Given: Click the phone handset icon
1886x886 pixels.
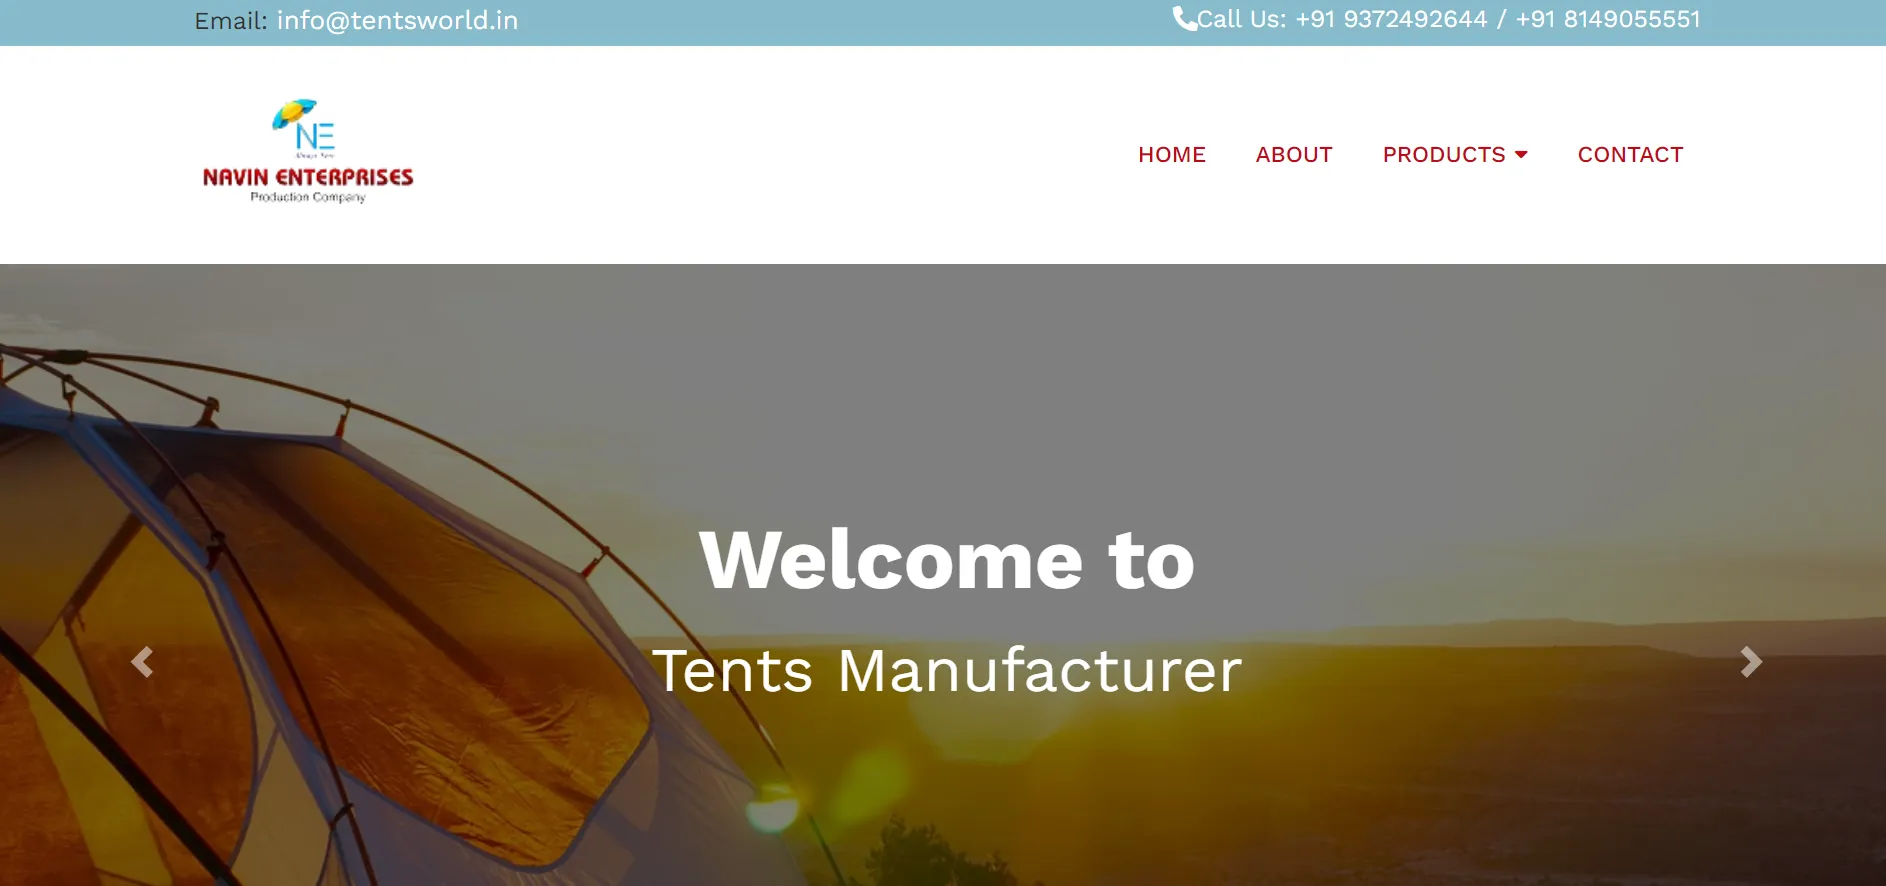Looking at the screenshot, I should [x=1184, y=19].
